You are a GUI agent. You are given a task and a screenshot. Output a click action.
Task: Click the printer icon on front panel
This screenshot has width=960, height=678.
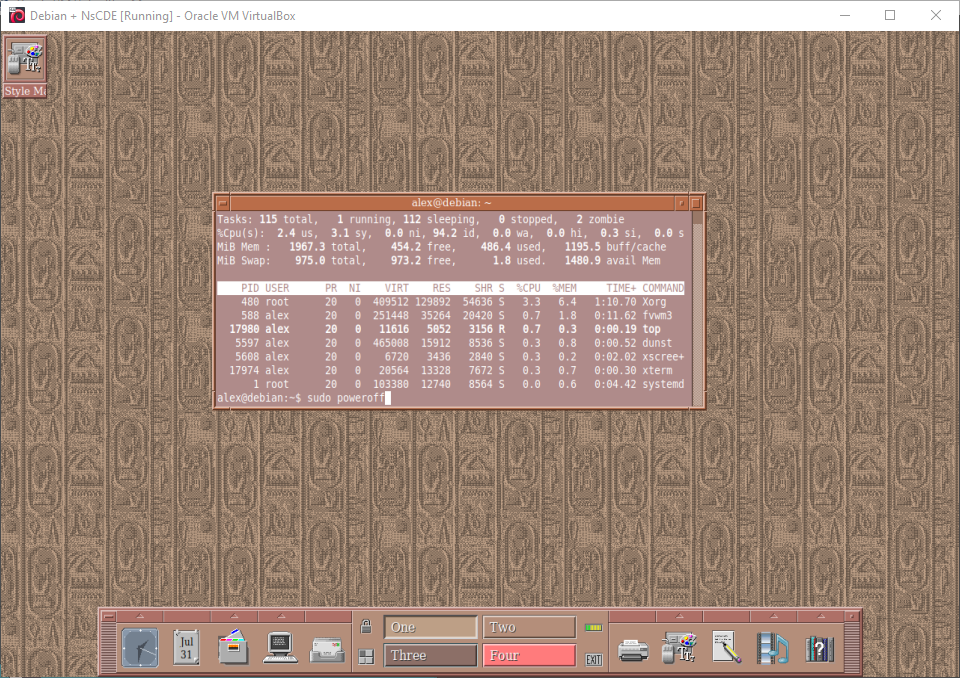633,648
